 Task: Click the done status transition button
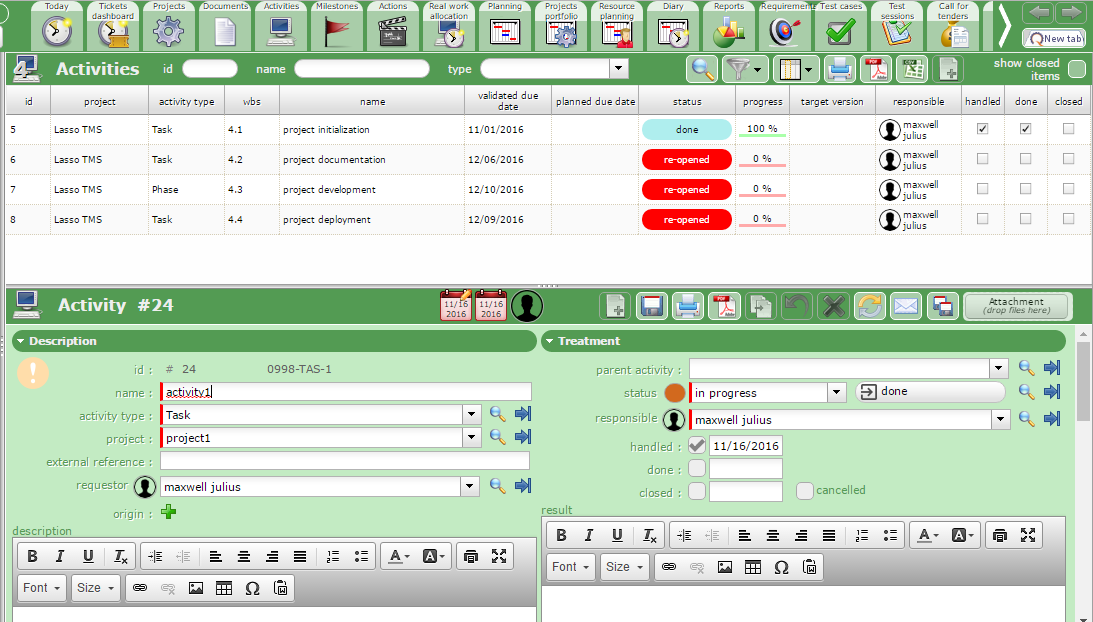point(930,392)
